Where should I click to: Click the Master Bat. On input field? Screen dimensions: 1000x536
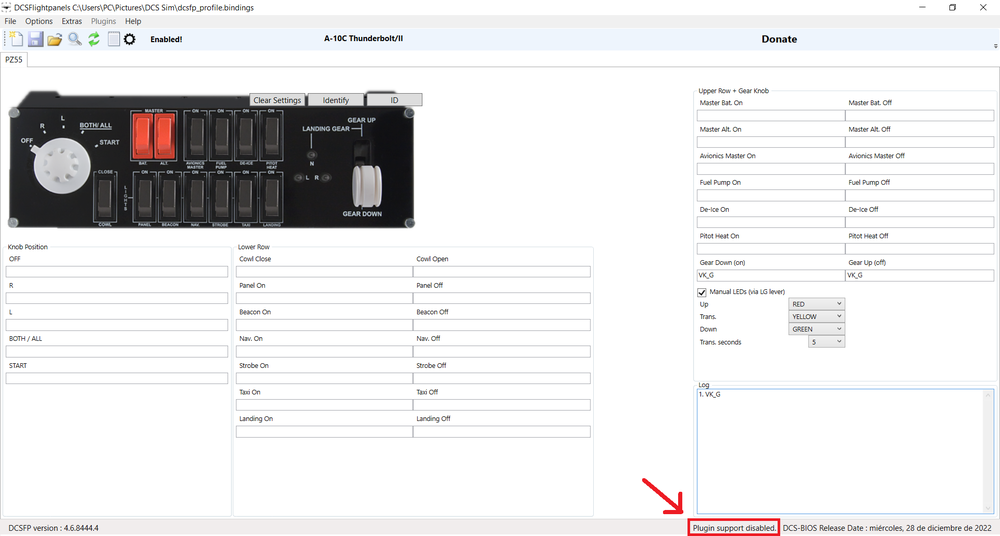pyautogui.click(x=771, y=115)
